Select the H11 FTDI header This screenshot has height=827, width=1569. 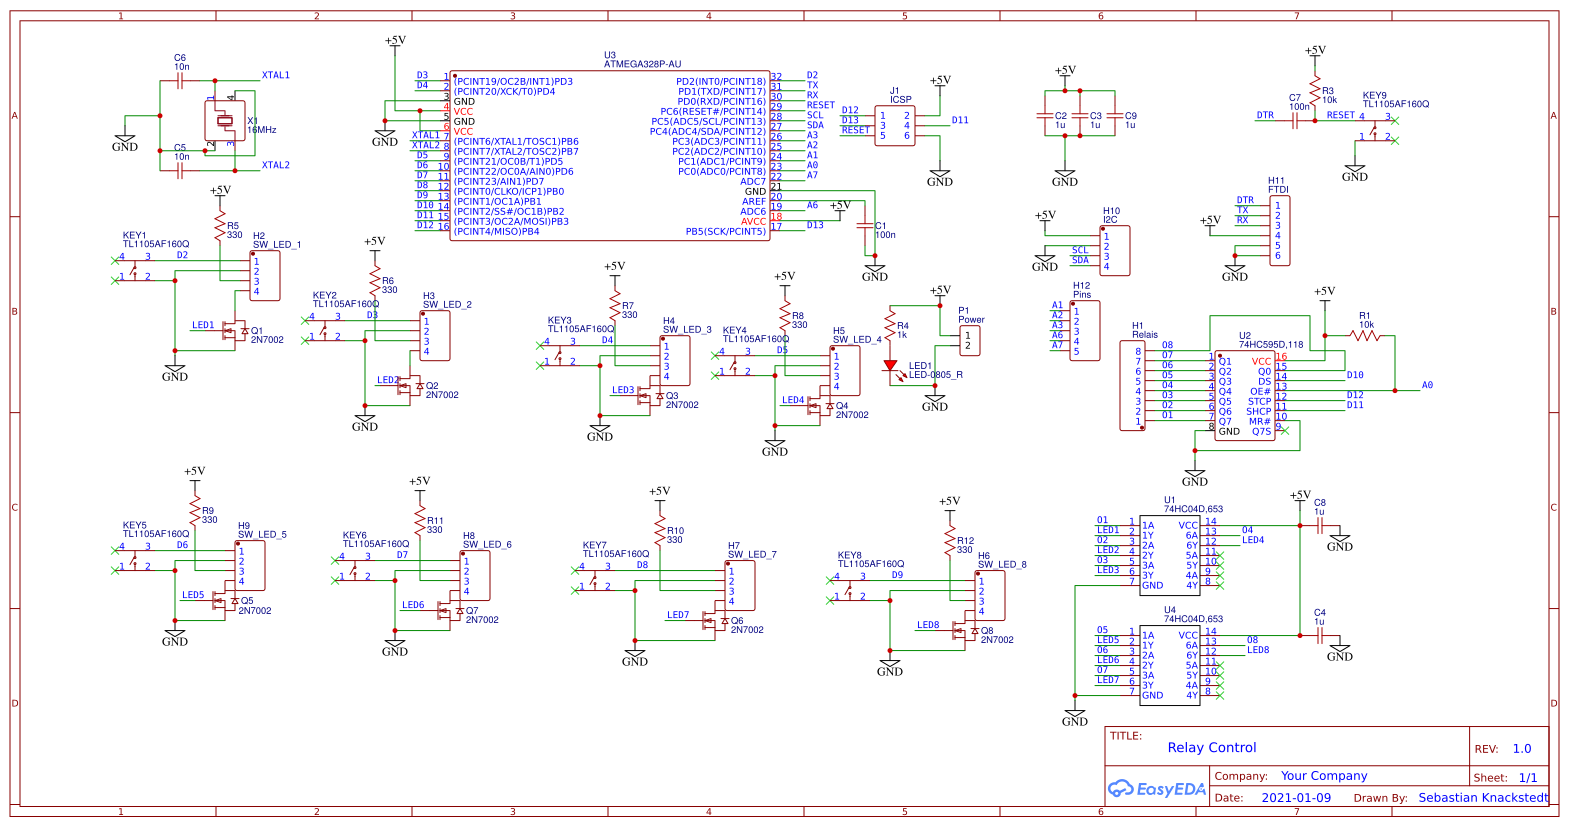pyautogui.click(x=1279, y=231)
